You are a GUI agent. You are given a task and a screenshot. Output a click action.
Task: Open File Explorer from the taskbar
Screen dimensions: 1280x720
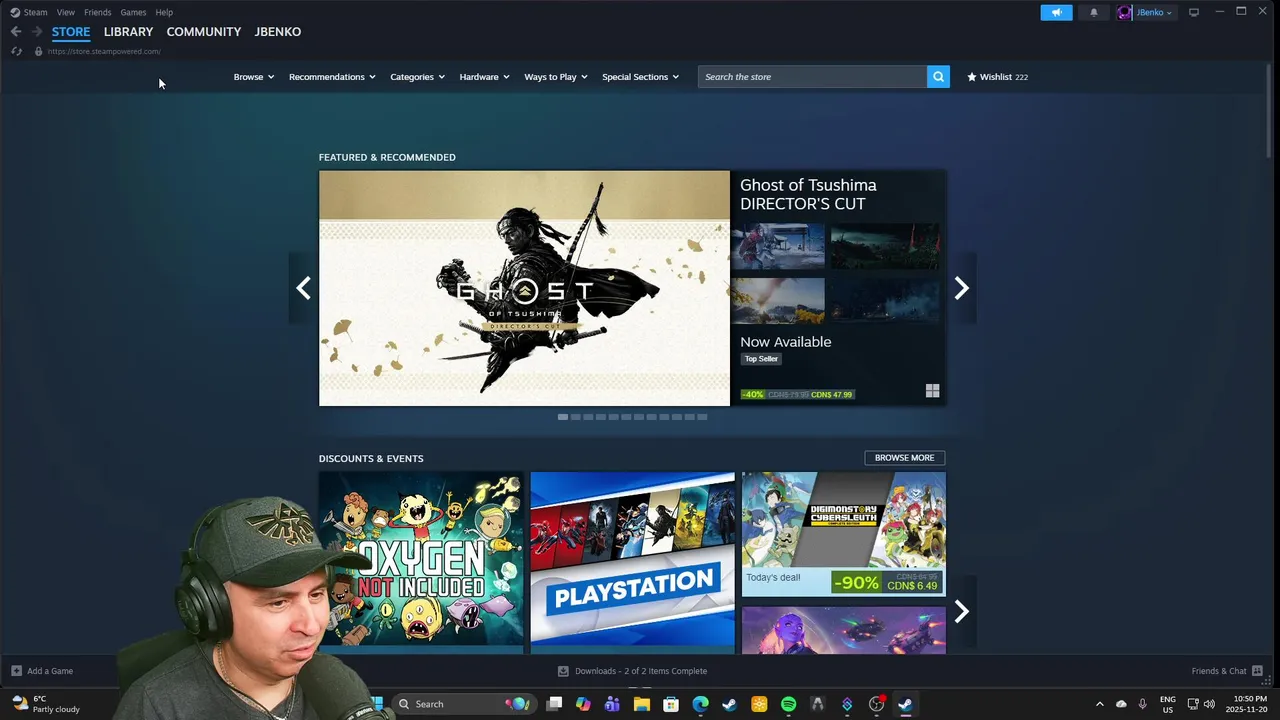tap(642, 704)
